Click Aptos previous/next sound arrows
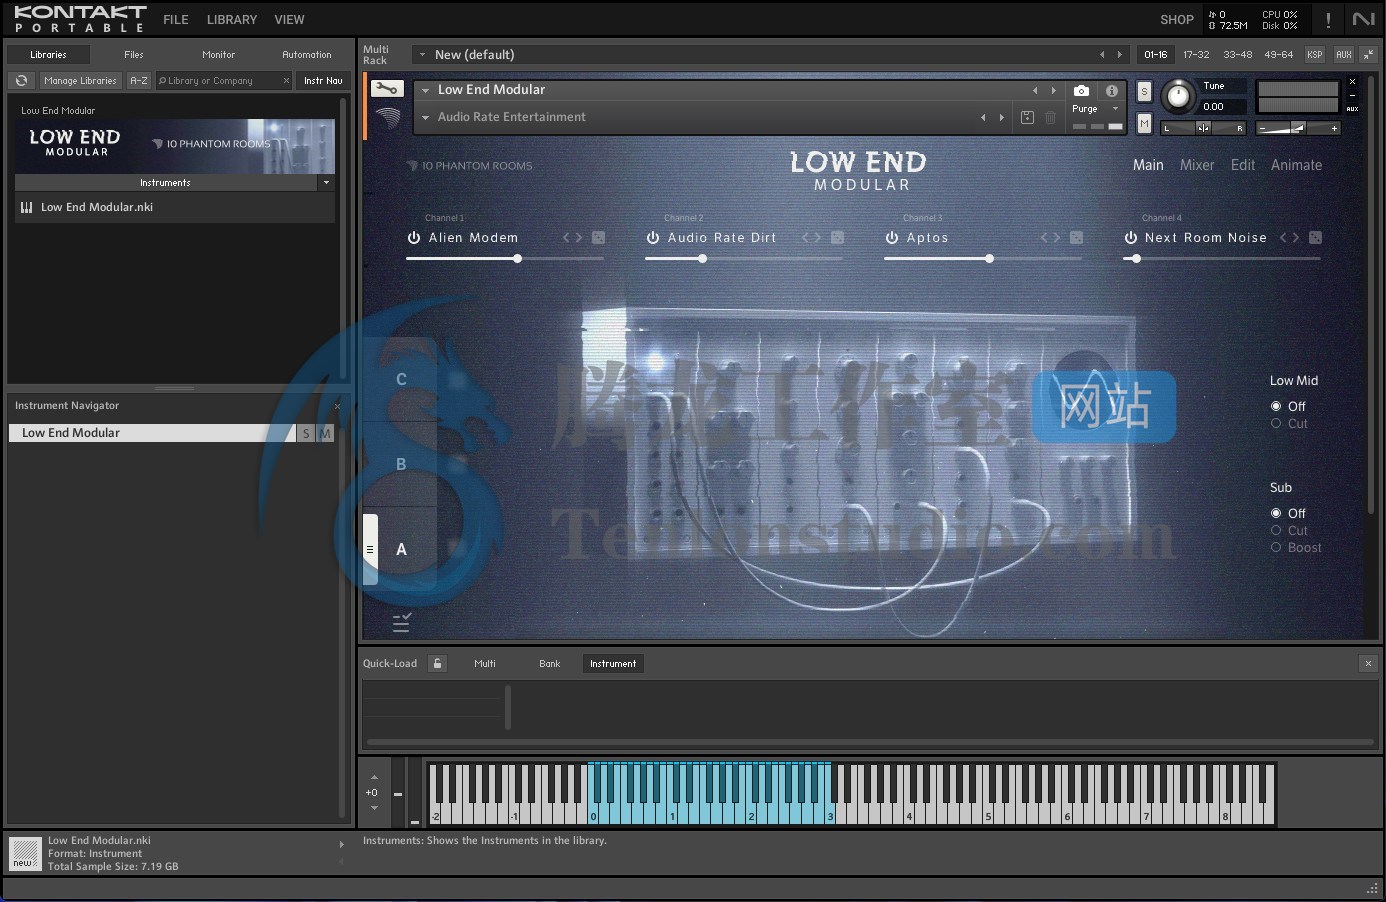 pyautogui.click(x=1050, y=237)
